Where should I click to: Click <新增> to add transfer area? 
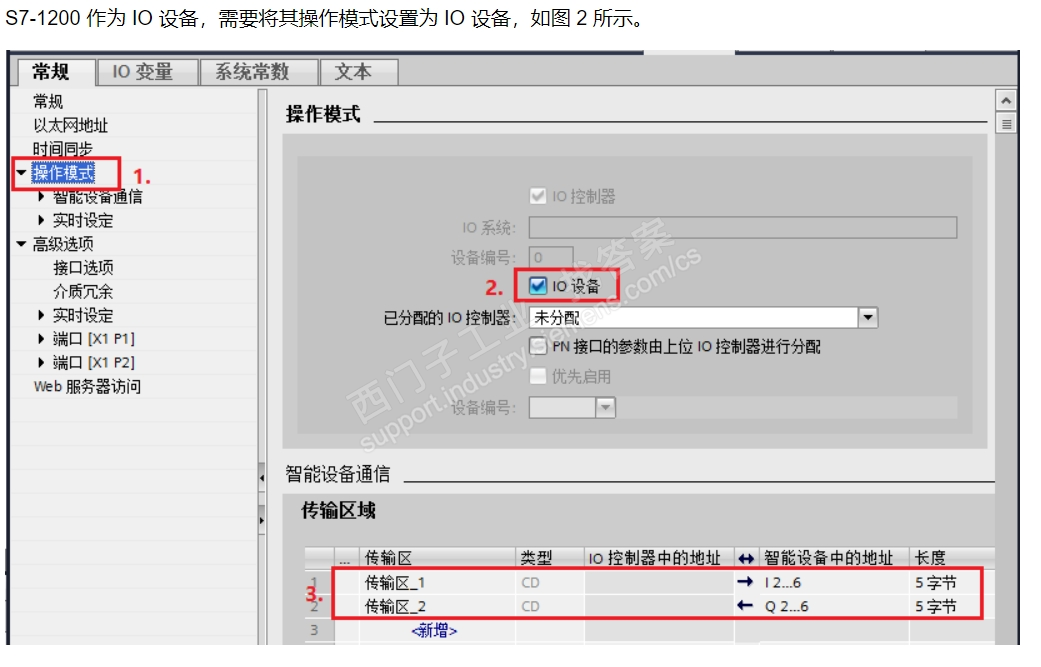434,630
